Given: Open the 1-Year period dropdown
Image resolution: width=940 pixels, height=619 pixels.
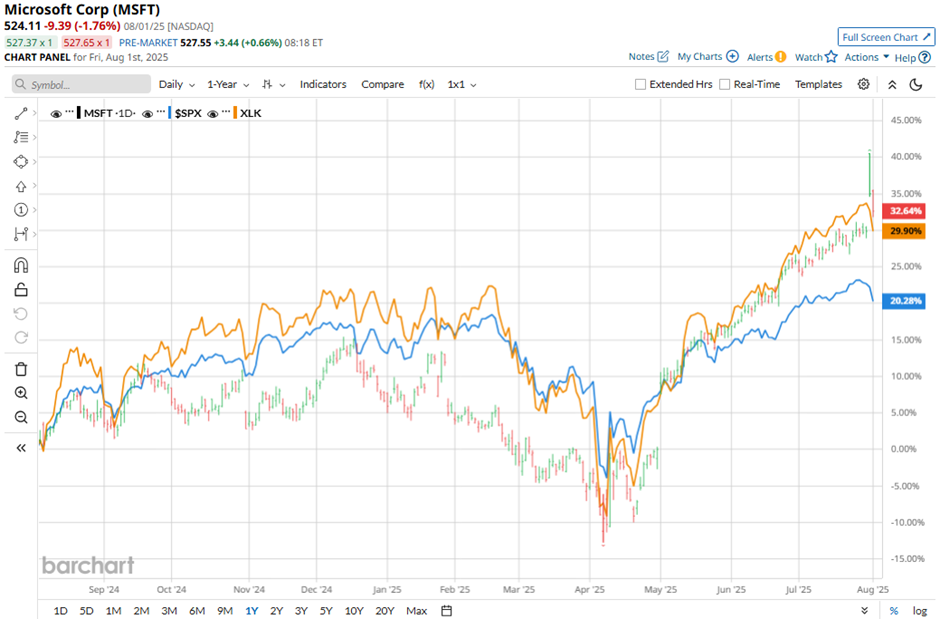Looking at the screenshot, I should (228, 84).
